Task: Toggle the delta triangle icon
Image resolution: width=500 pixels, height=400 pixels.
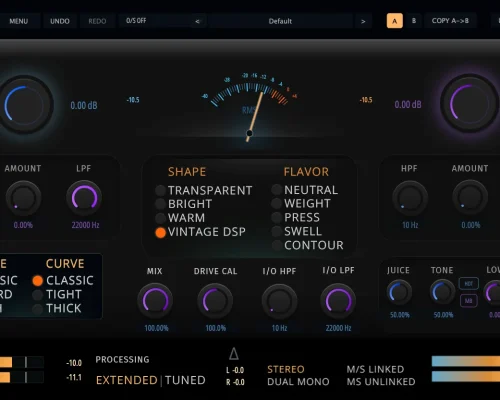Action: tap(234, 354)
